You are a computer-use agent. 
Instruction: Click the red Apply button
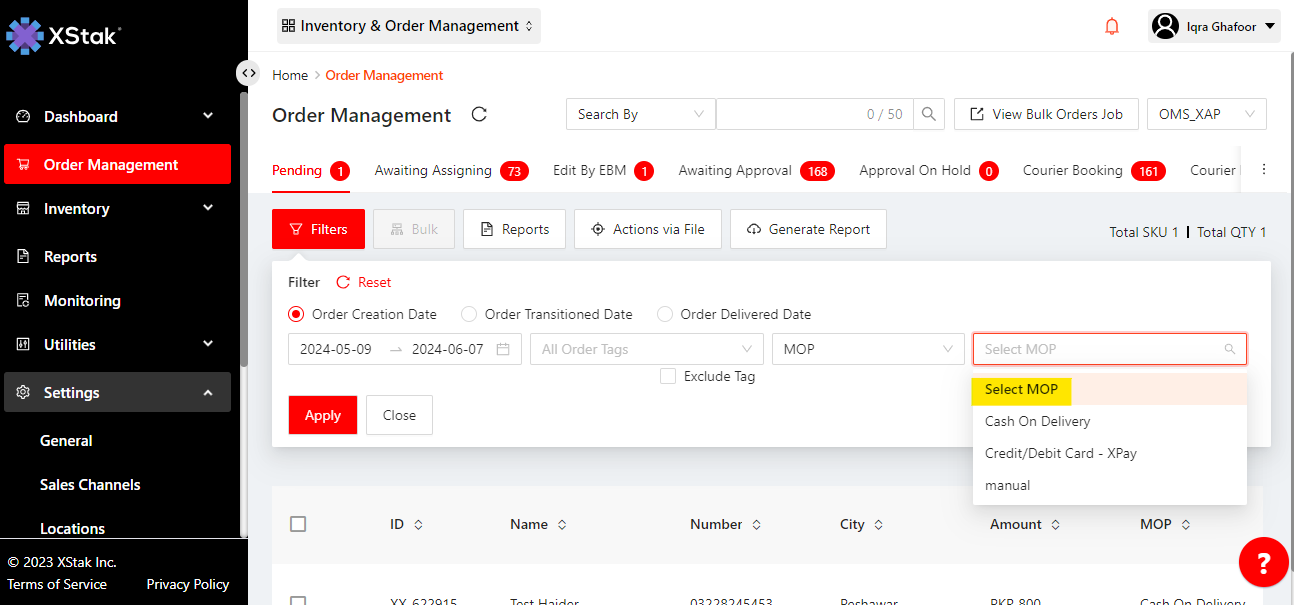[322, 415]
